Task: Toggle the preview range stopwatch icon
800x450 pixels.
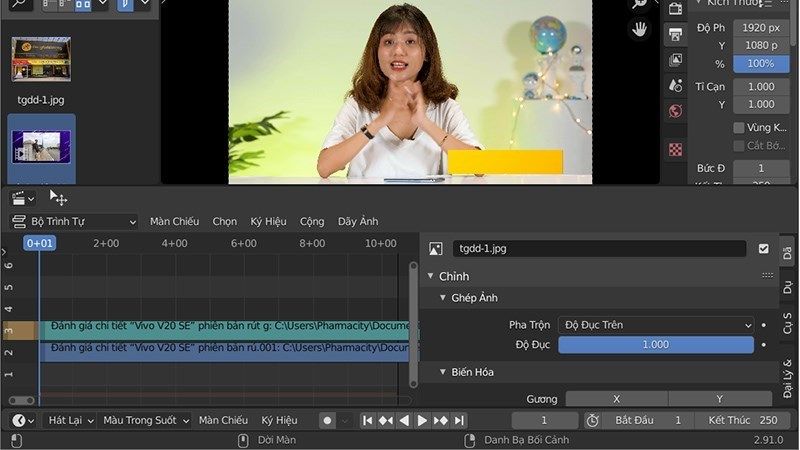Action: pos(592,420)
